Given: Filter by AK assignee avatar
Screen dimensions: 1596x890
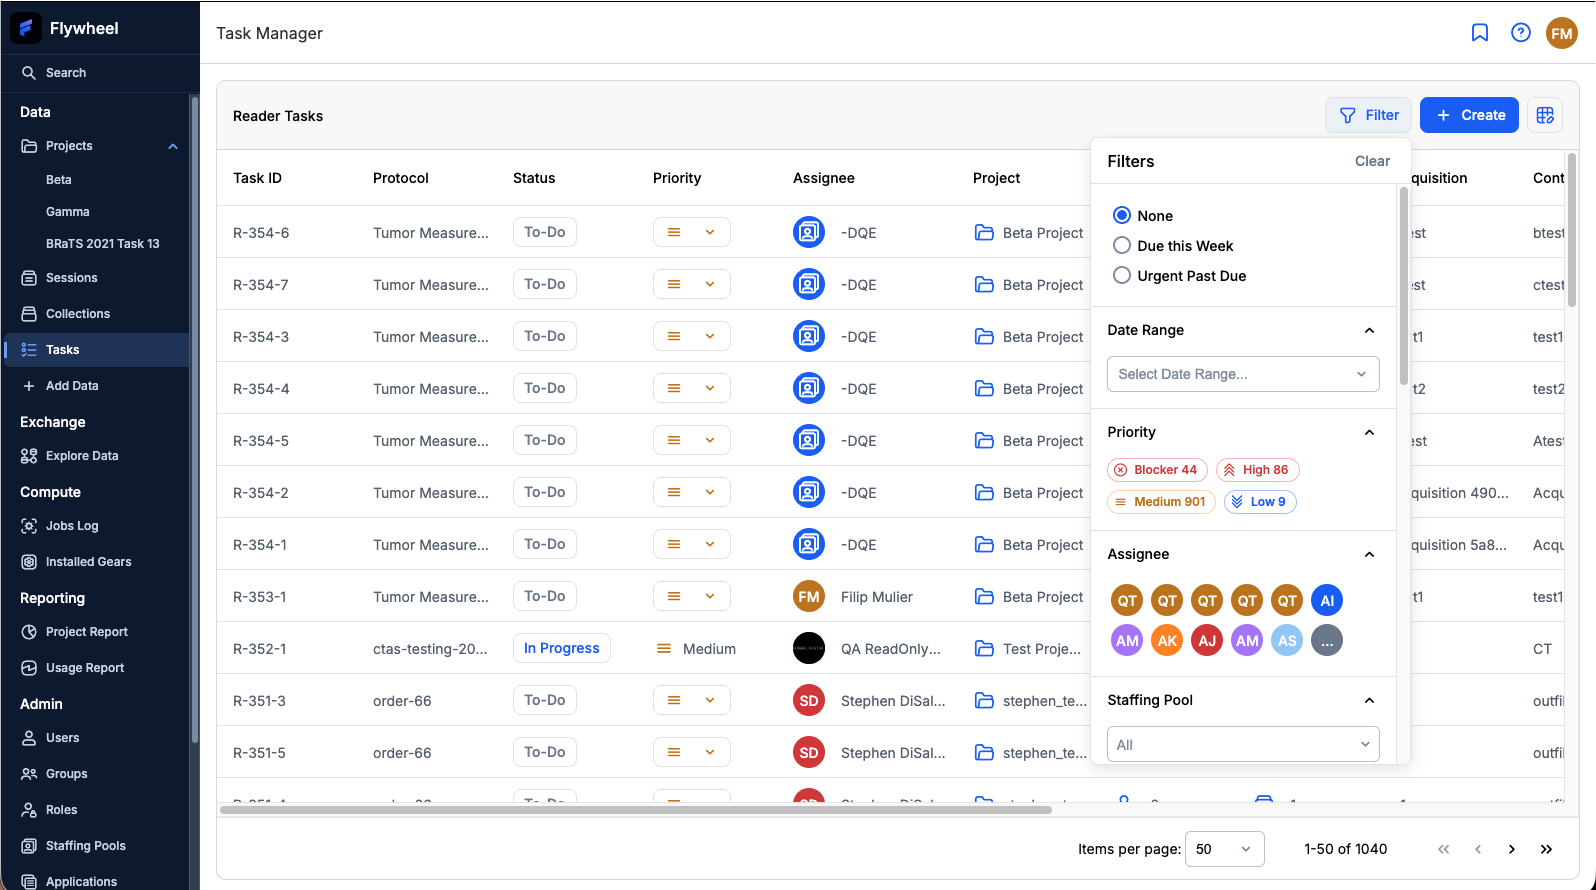Looking at the screenshot, I should [x=1167, y=640].
